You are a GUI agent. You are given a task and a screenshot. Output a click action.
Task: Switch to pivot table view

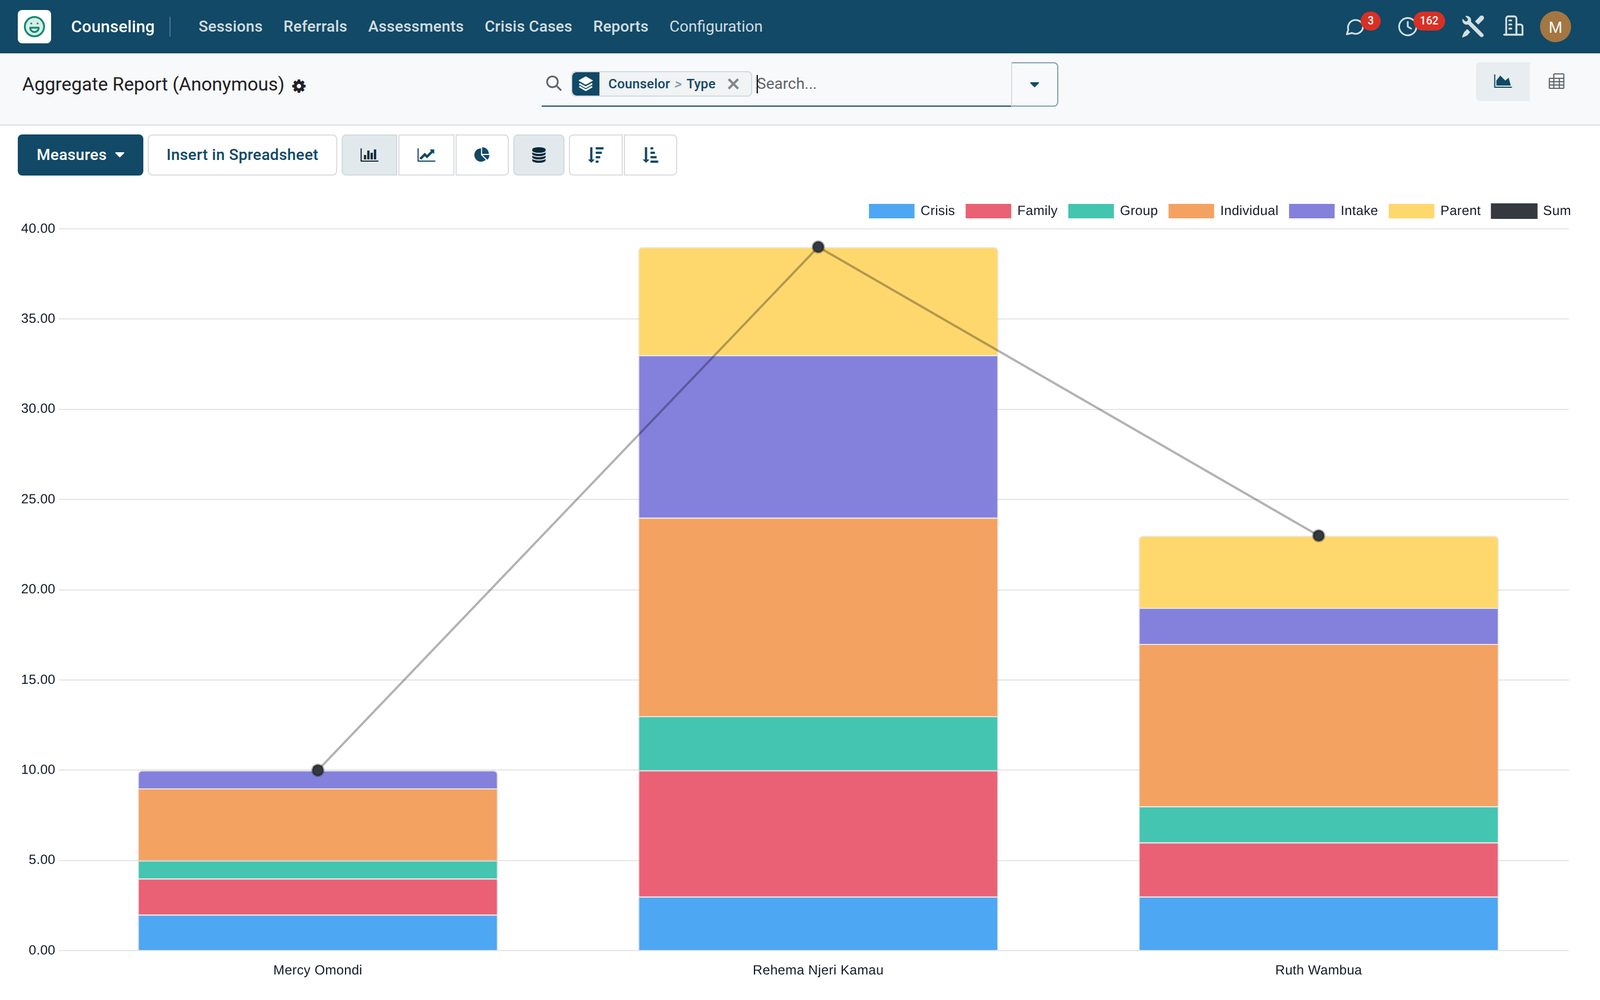[x=1556, y=82]
